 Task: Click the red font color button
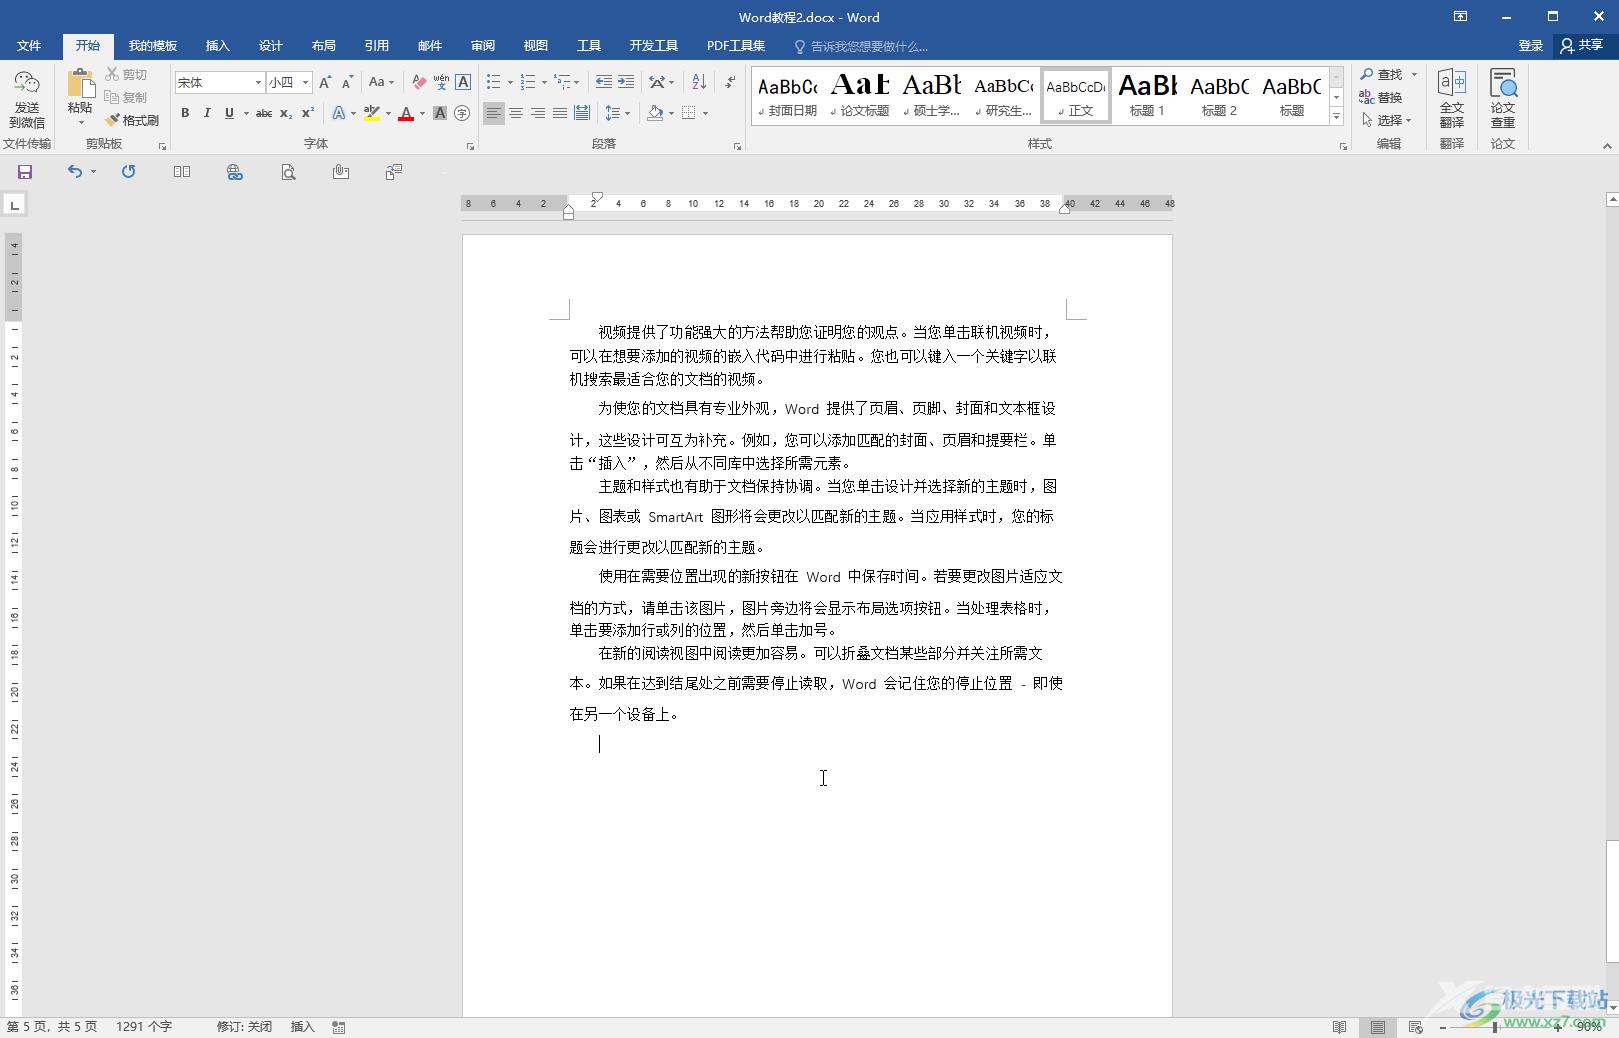406,113
